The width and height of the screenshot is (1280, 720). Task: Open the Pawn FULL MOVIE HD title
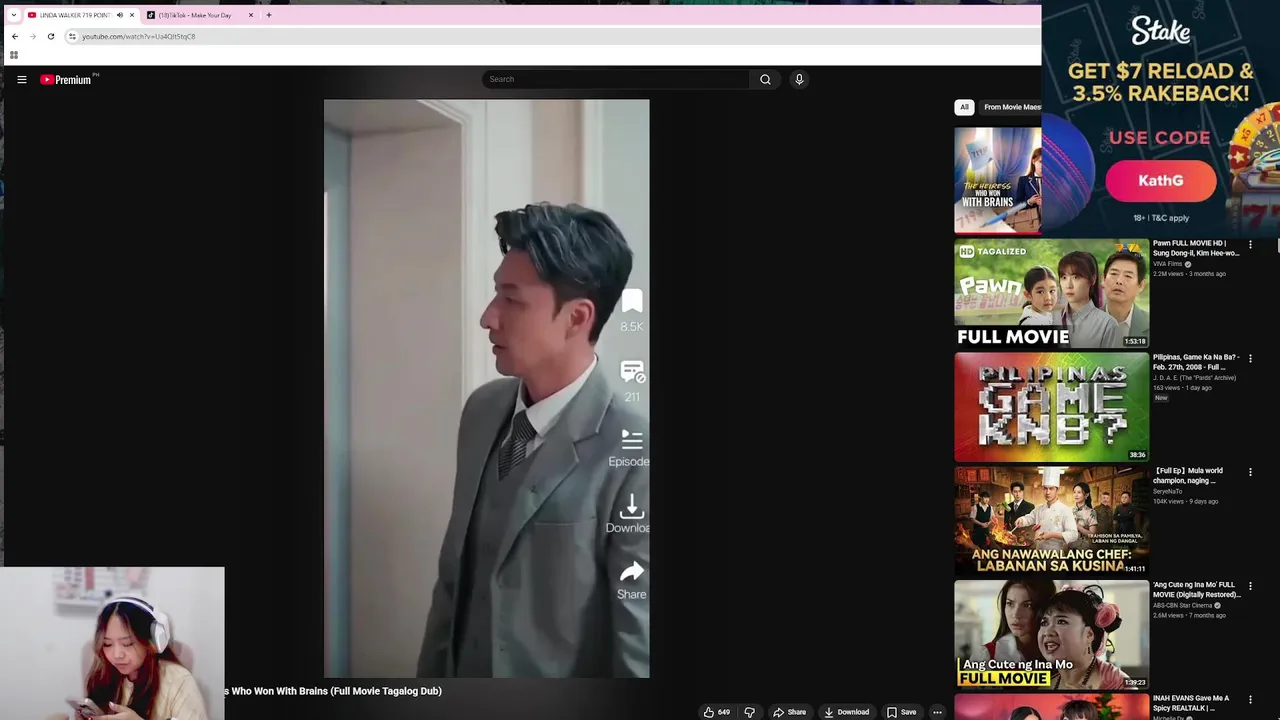coord(1196,248)
